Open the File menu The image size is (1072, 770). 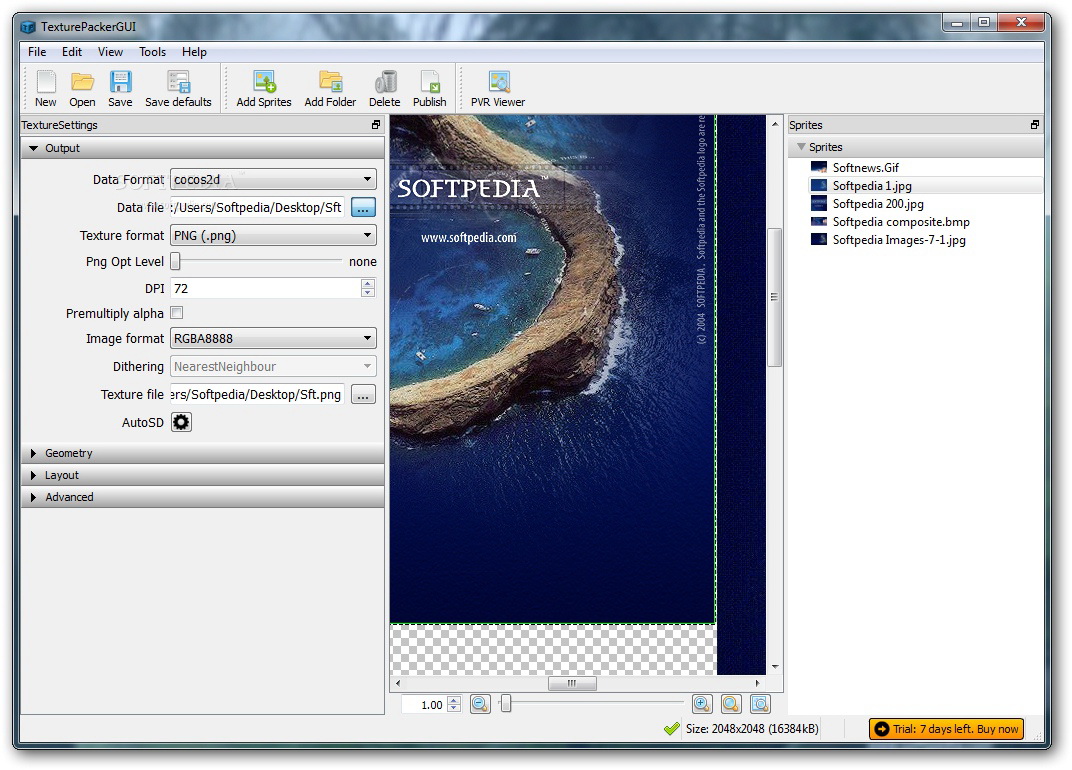tap(37, 52)
